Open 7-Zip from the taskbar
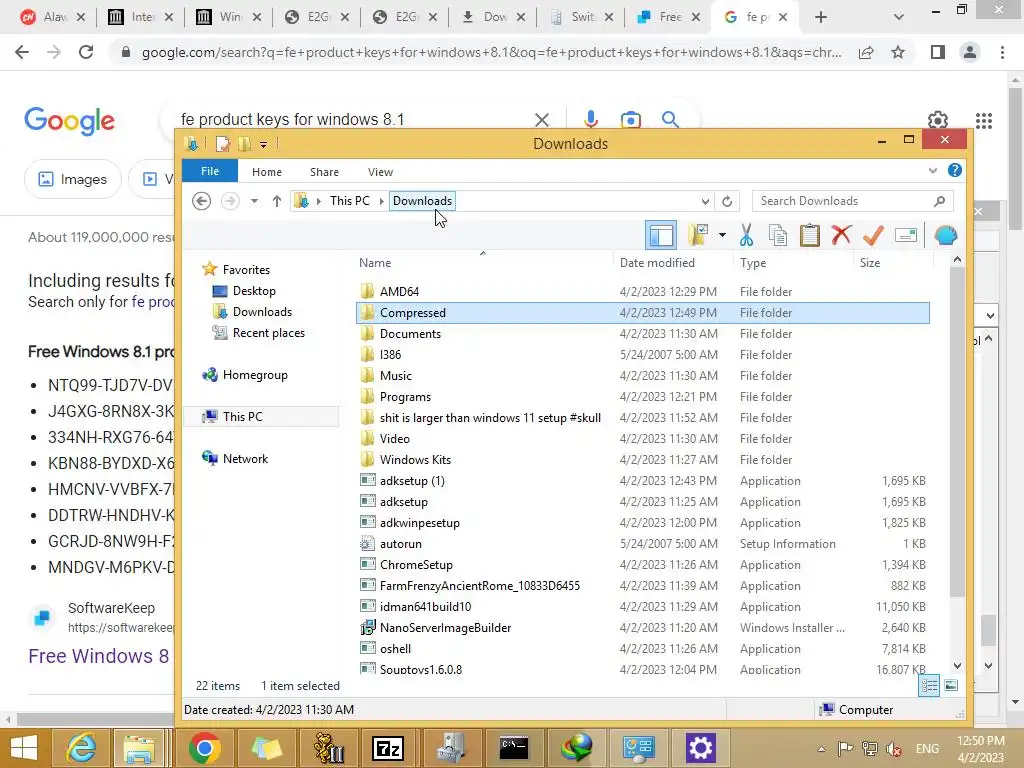The width and height of the screenshot is (1024, 768). click(388, 748)
